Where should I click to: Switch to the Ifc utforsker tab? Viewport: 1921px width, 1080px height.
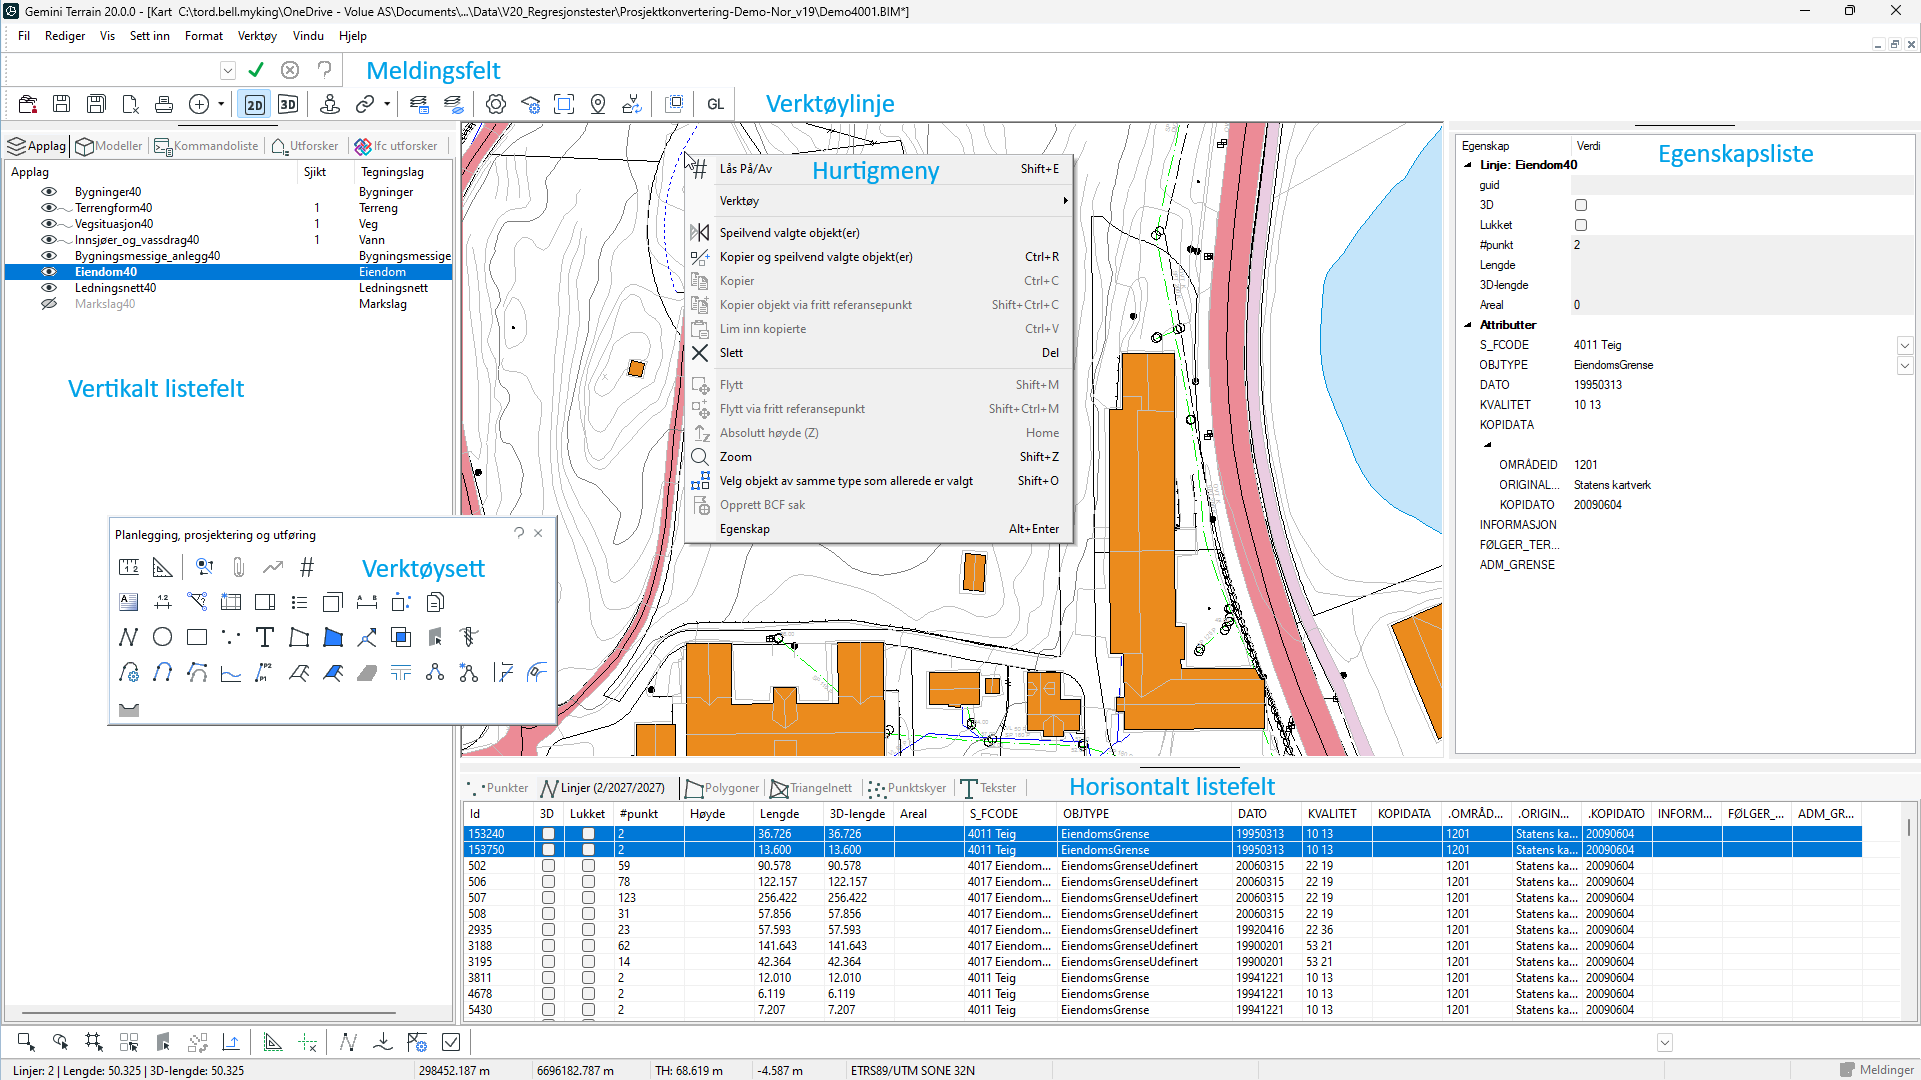click(397, 146)
